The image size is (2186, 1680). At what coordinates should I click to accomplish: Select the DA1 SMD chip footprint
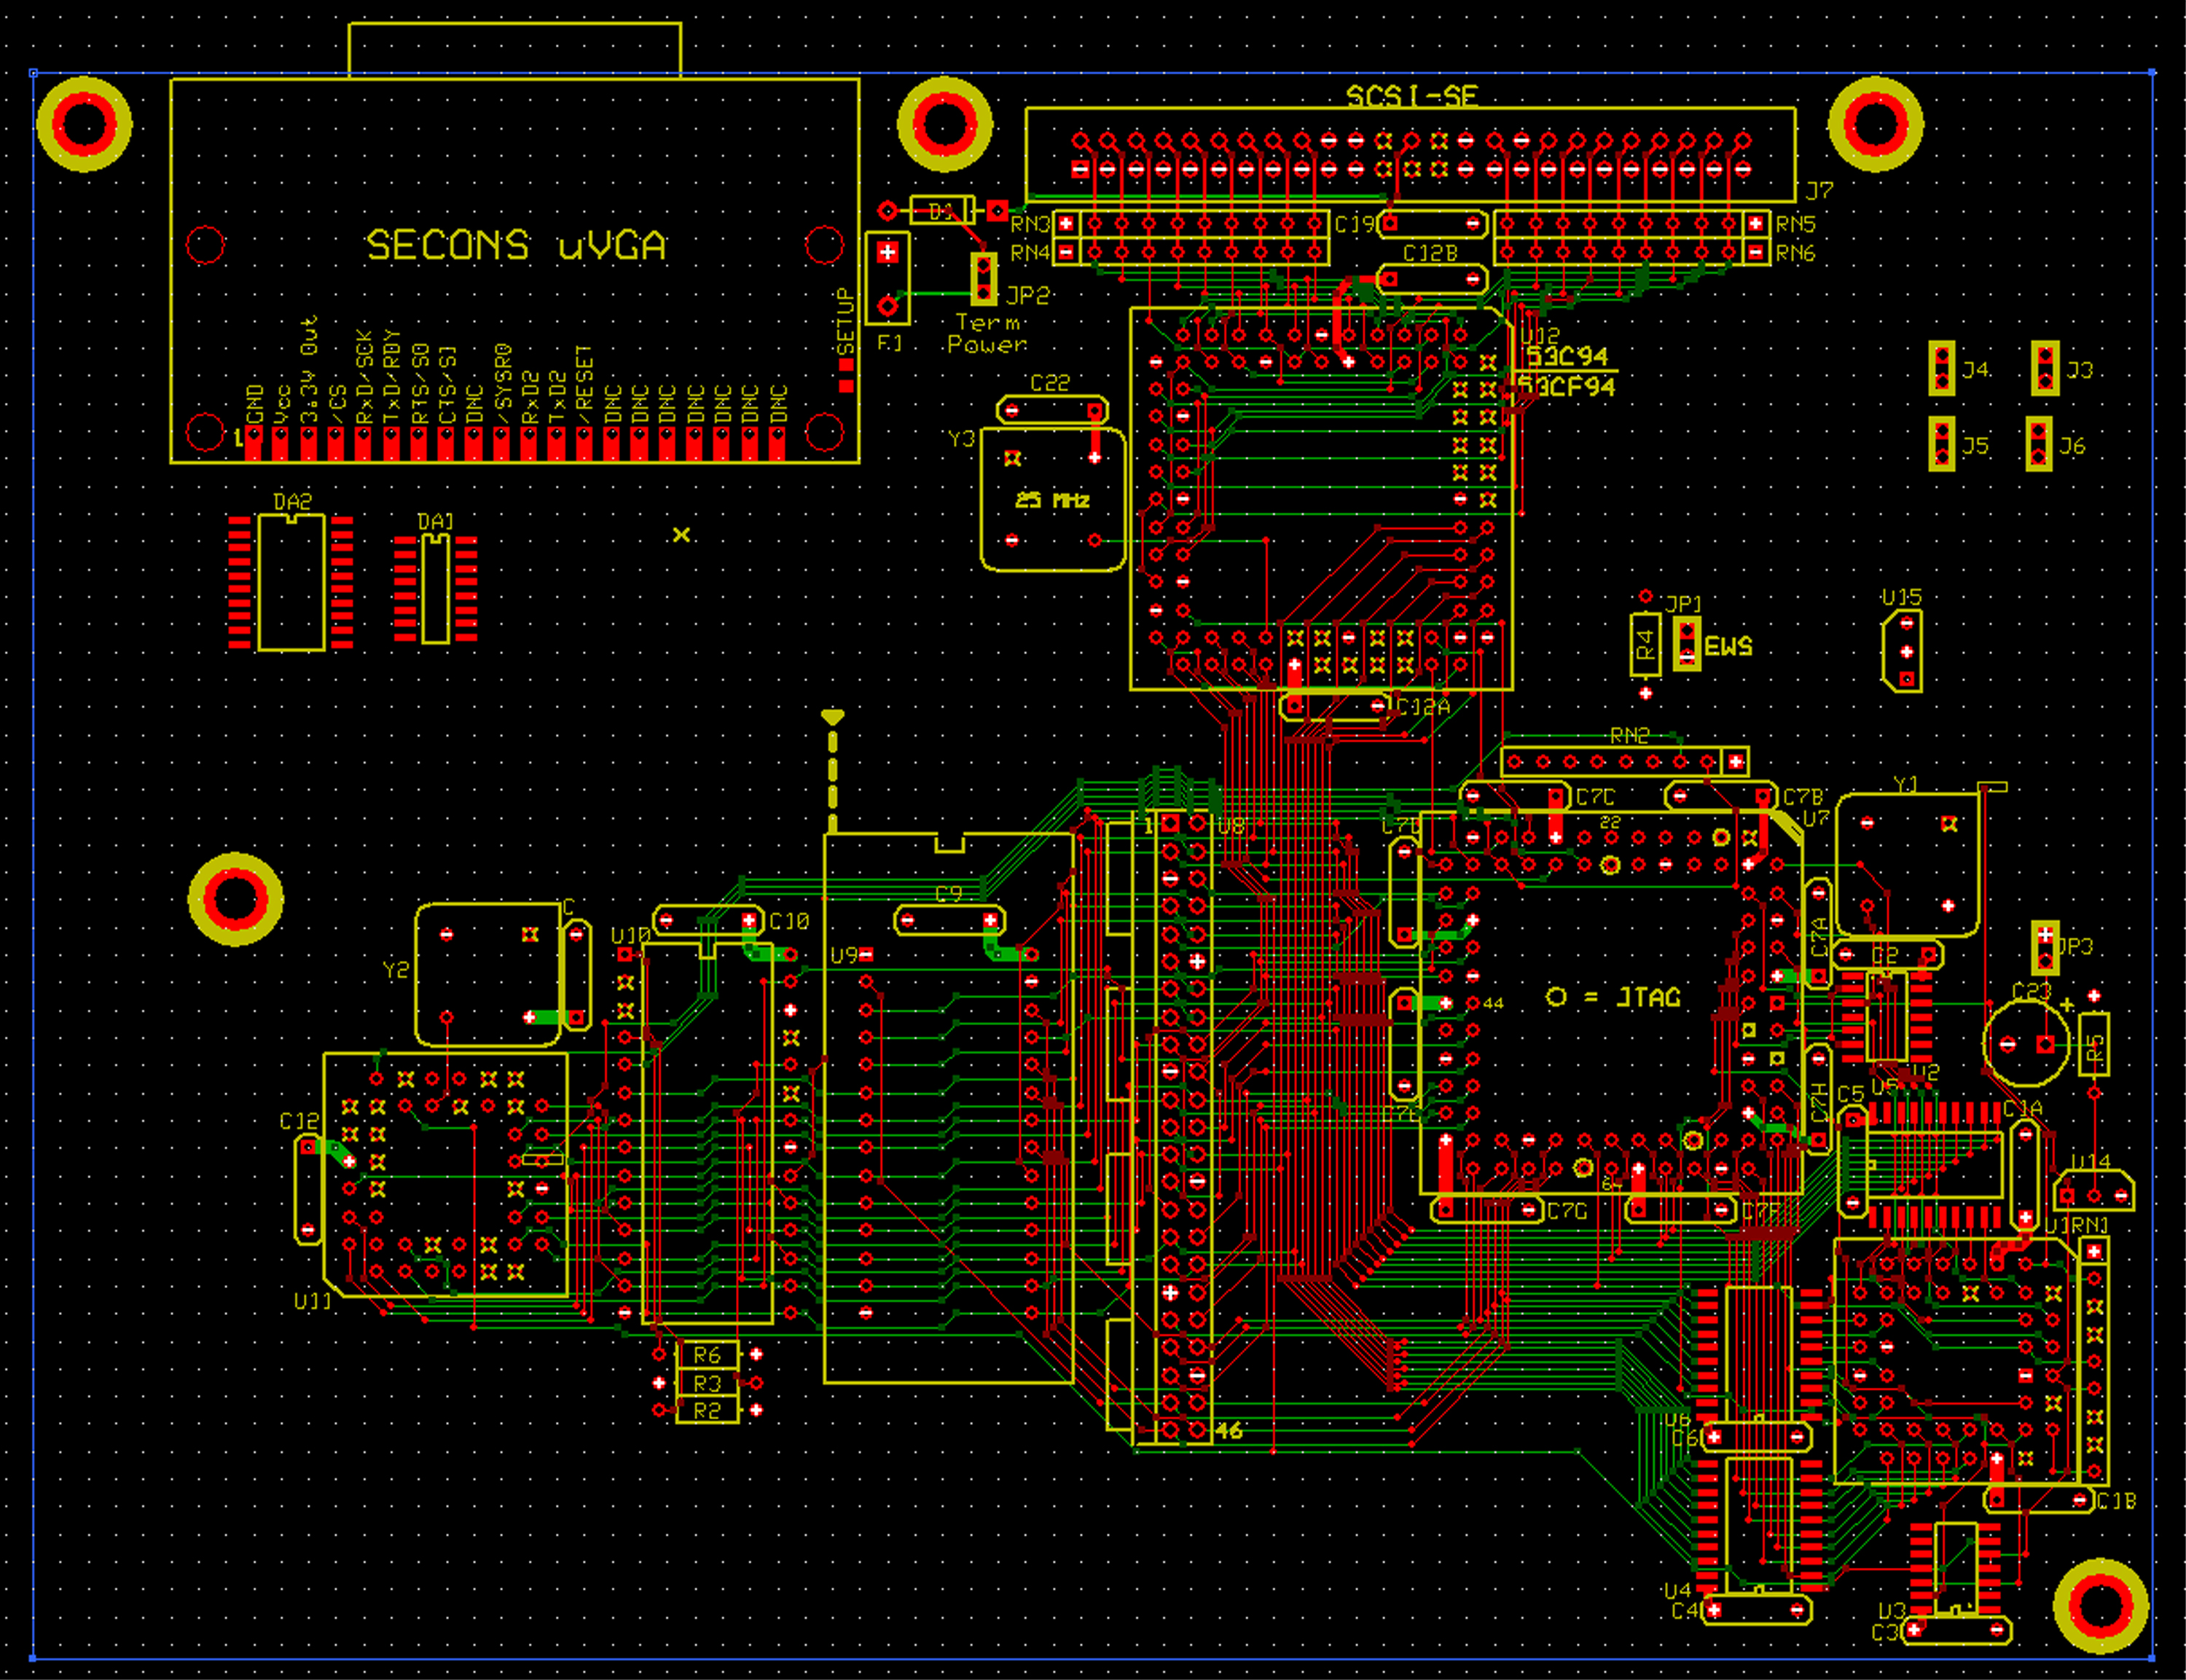click(435, 589)
